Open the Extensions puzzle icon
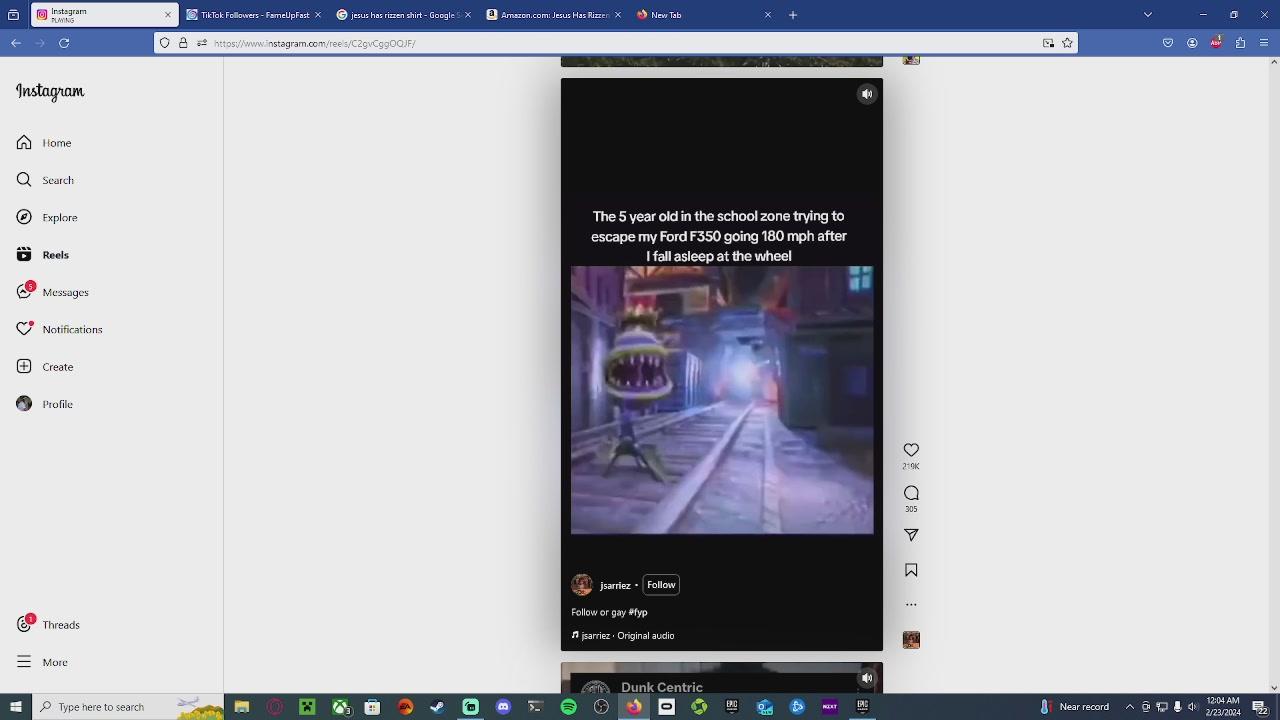The height and width of the screenshot is (720, 1280). pos(1240,43)
